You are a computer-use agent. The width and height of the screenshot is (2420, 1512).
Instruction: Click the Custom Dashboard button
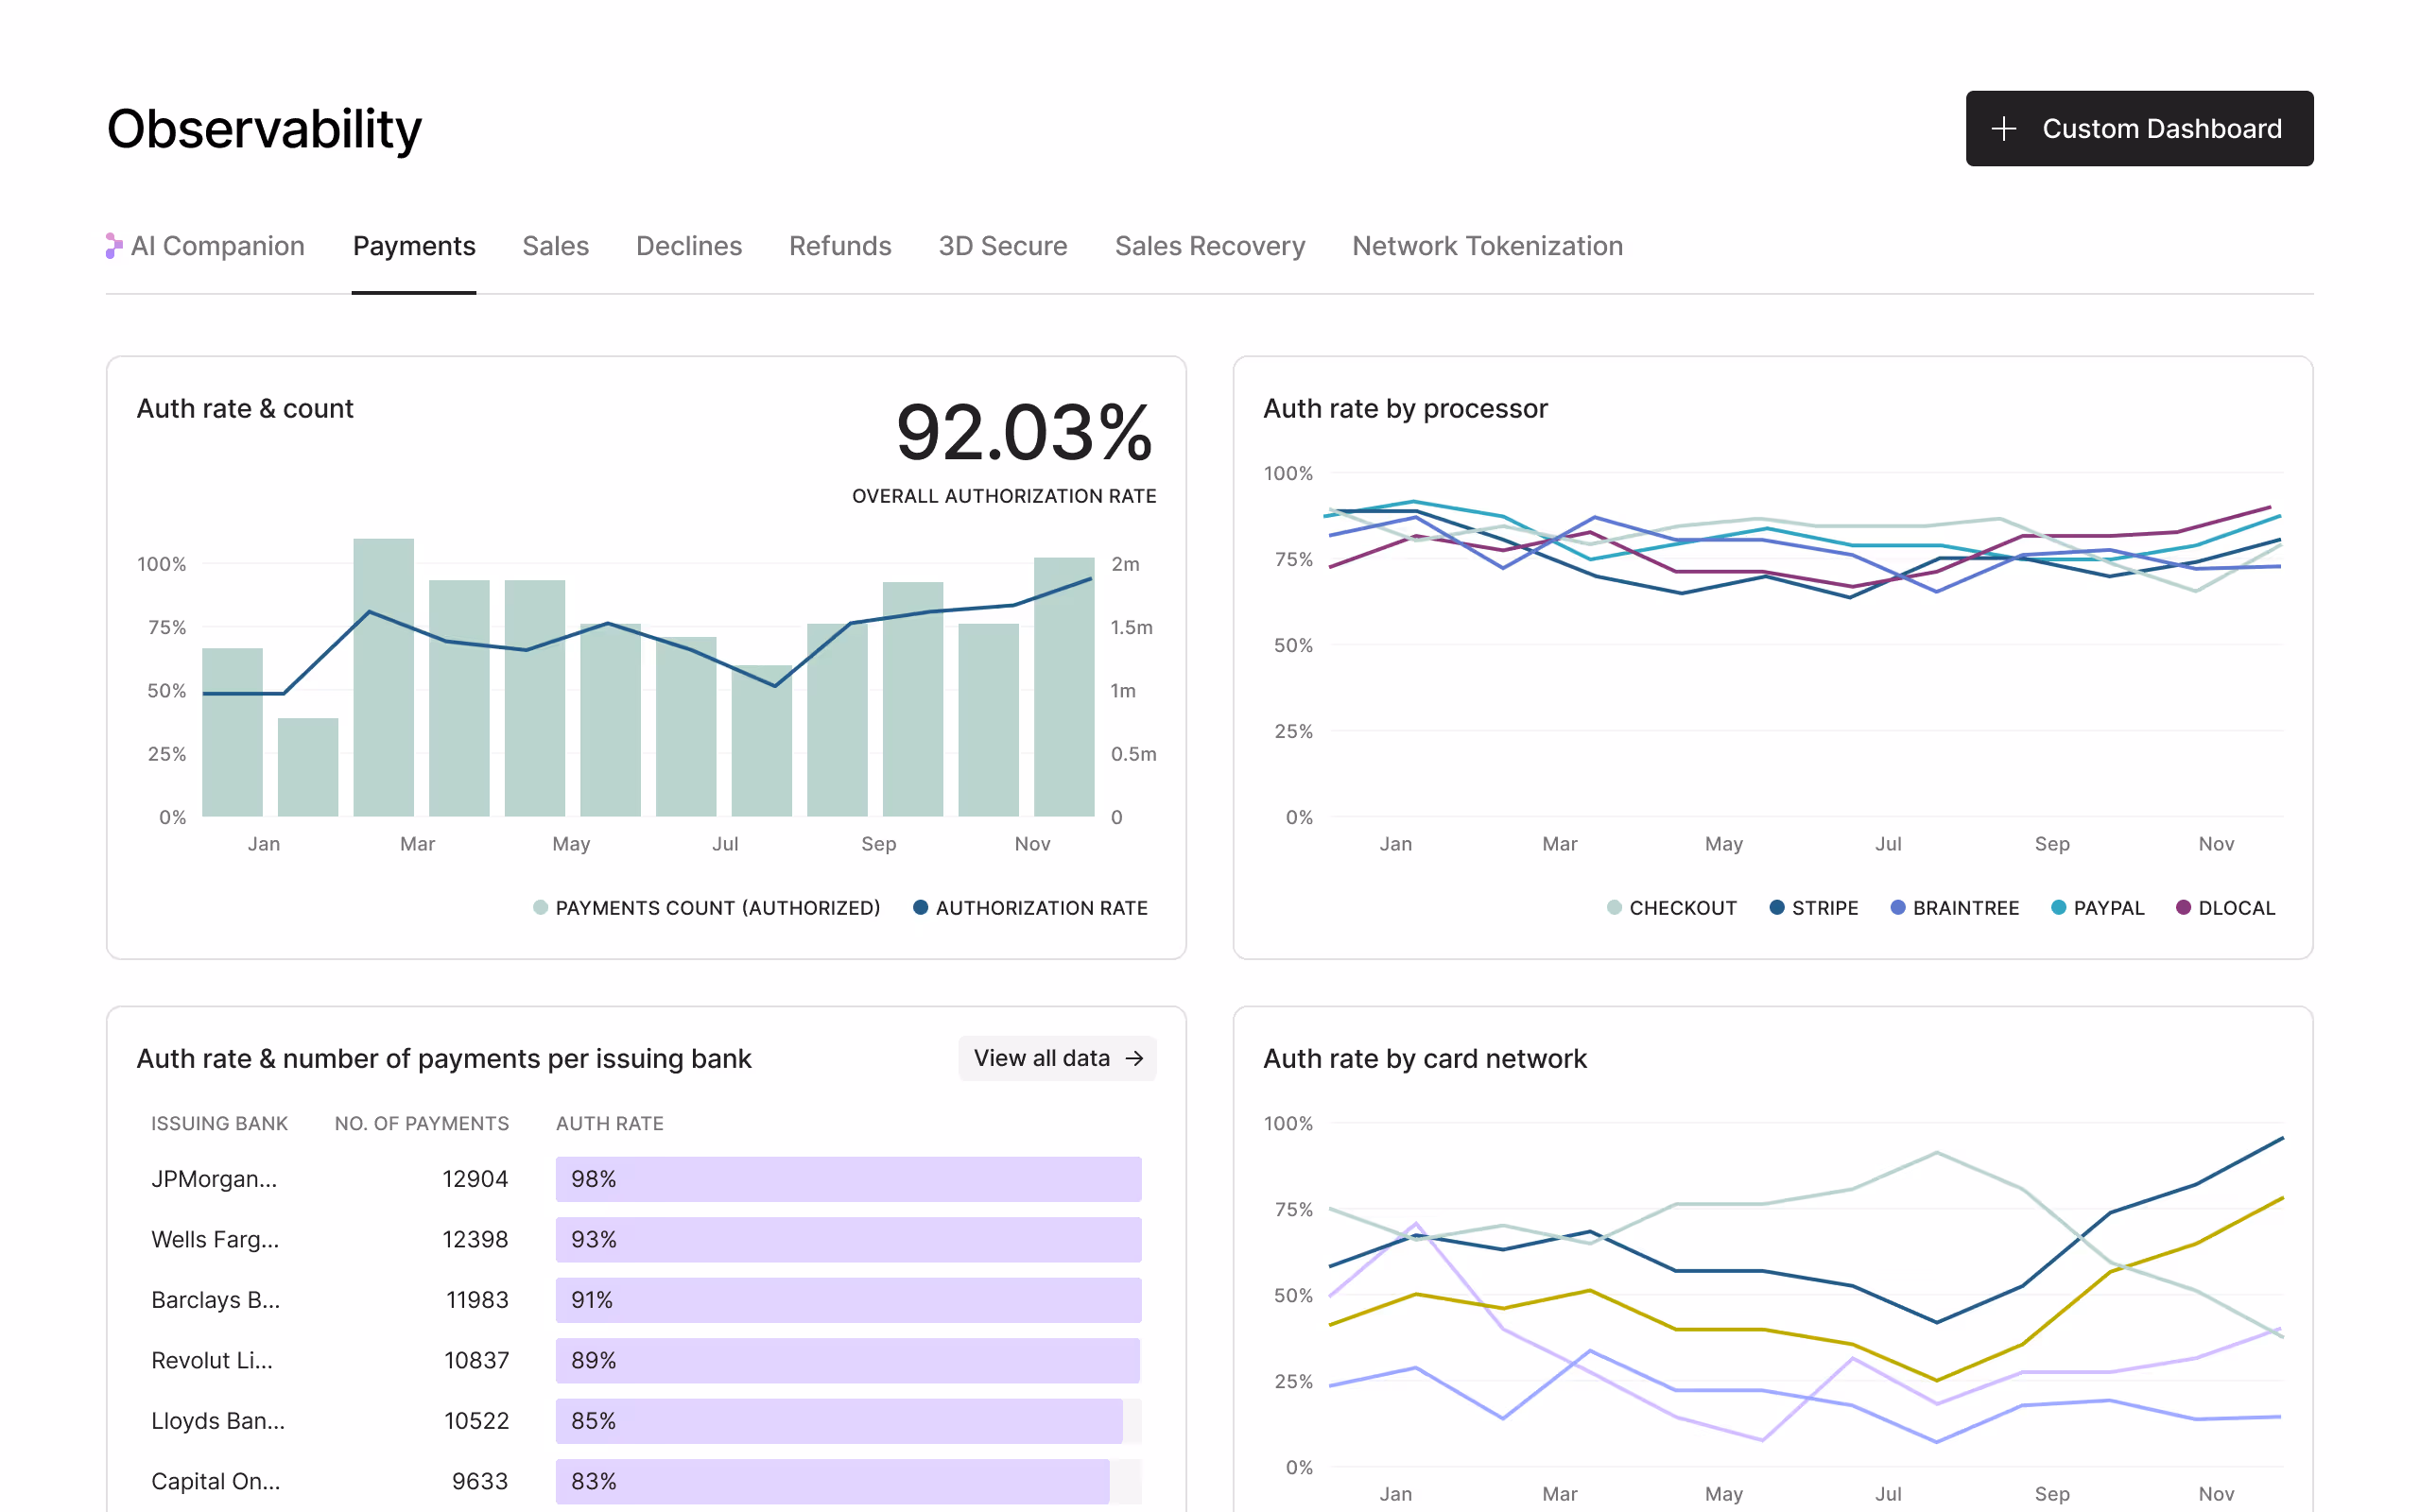pos(2138,129)
